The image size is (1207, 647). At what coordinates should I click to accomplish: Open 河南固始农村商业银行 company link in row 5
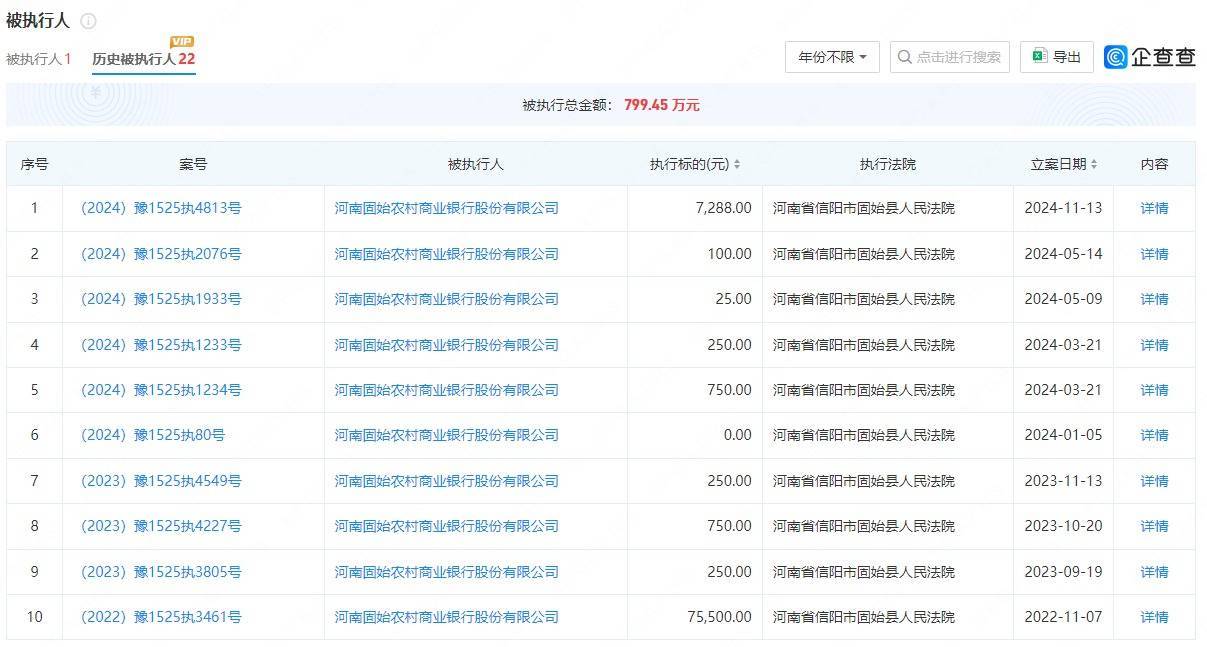coord(447,390)
